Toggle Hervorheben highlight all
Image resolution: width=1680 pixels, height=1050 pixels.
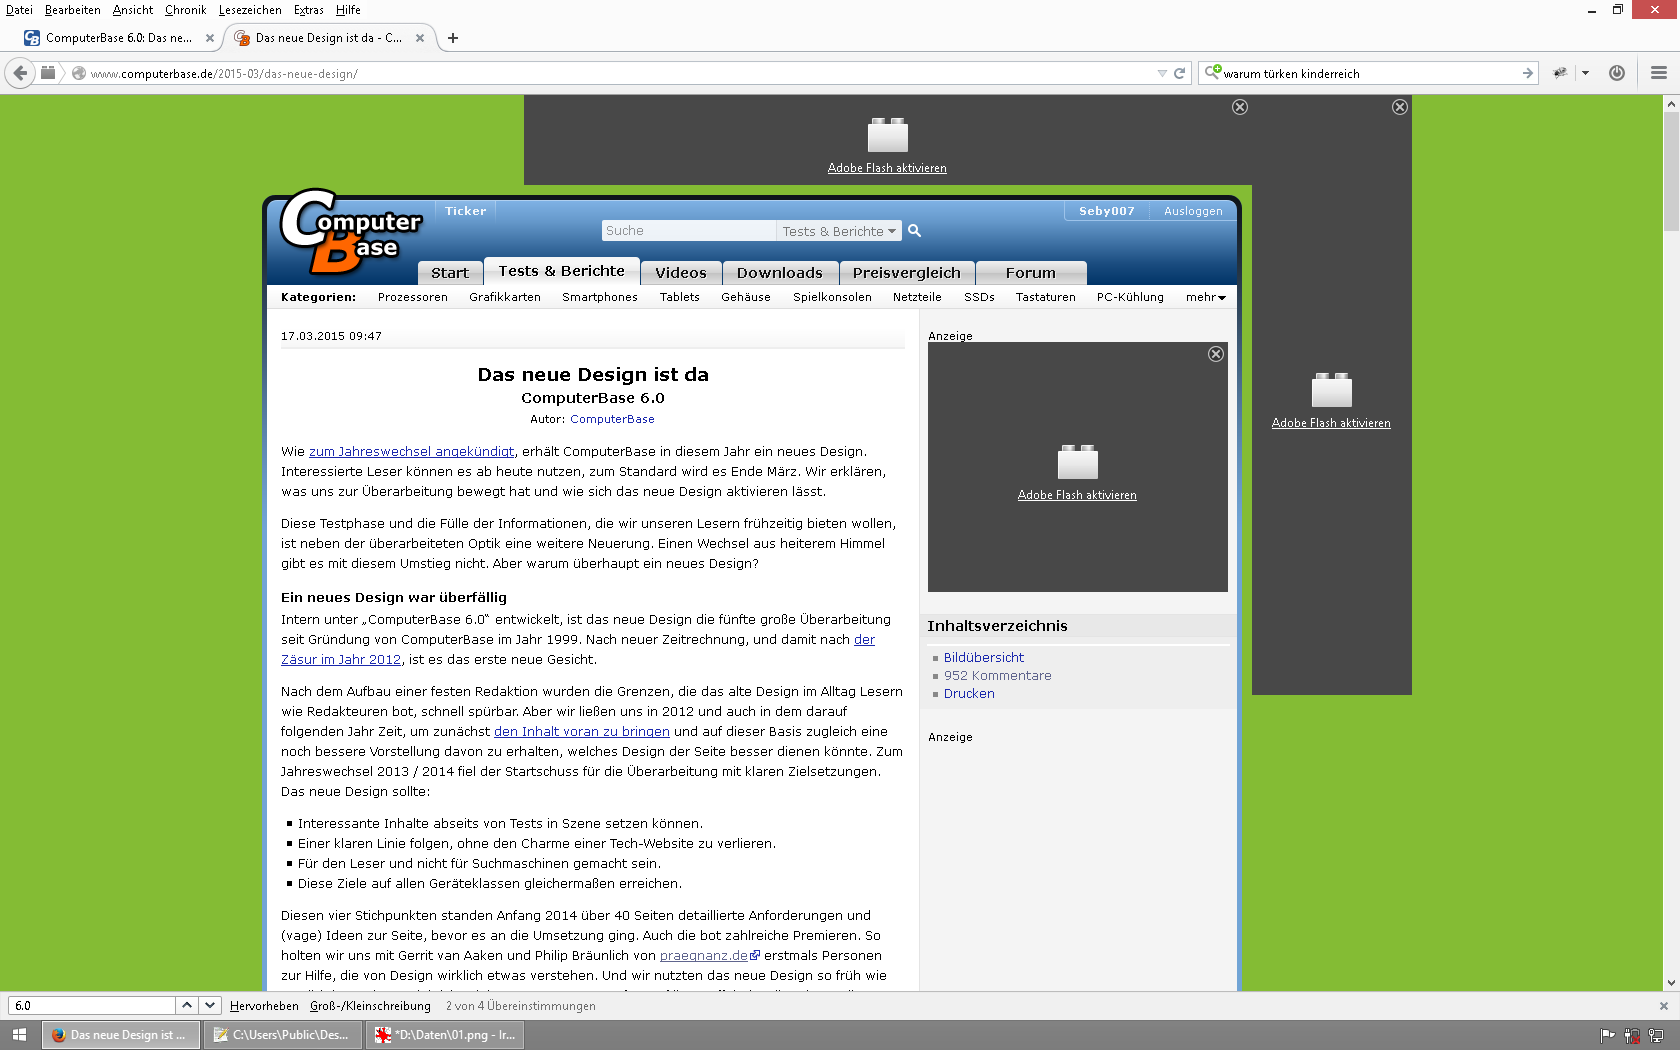tap(264, 1006)
